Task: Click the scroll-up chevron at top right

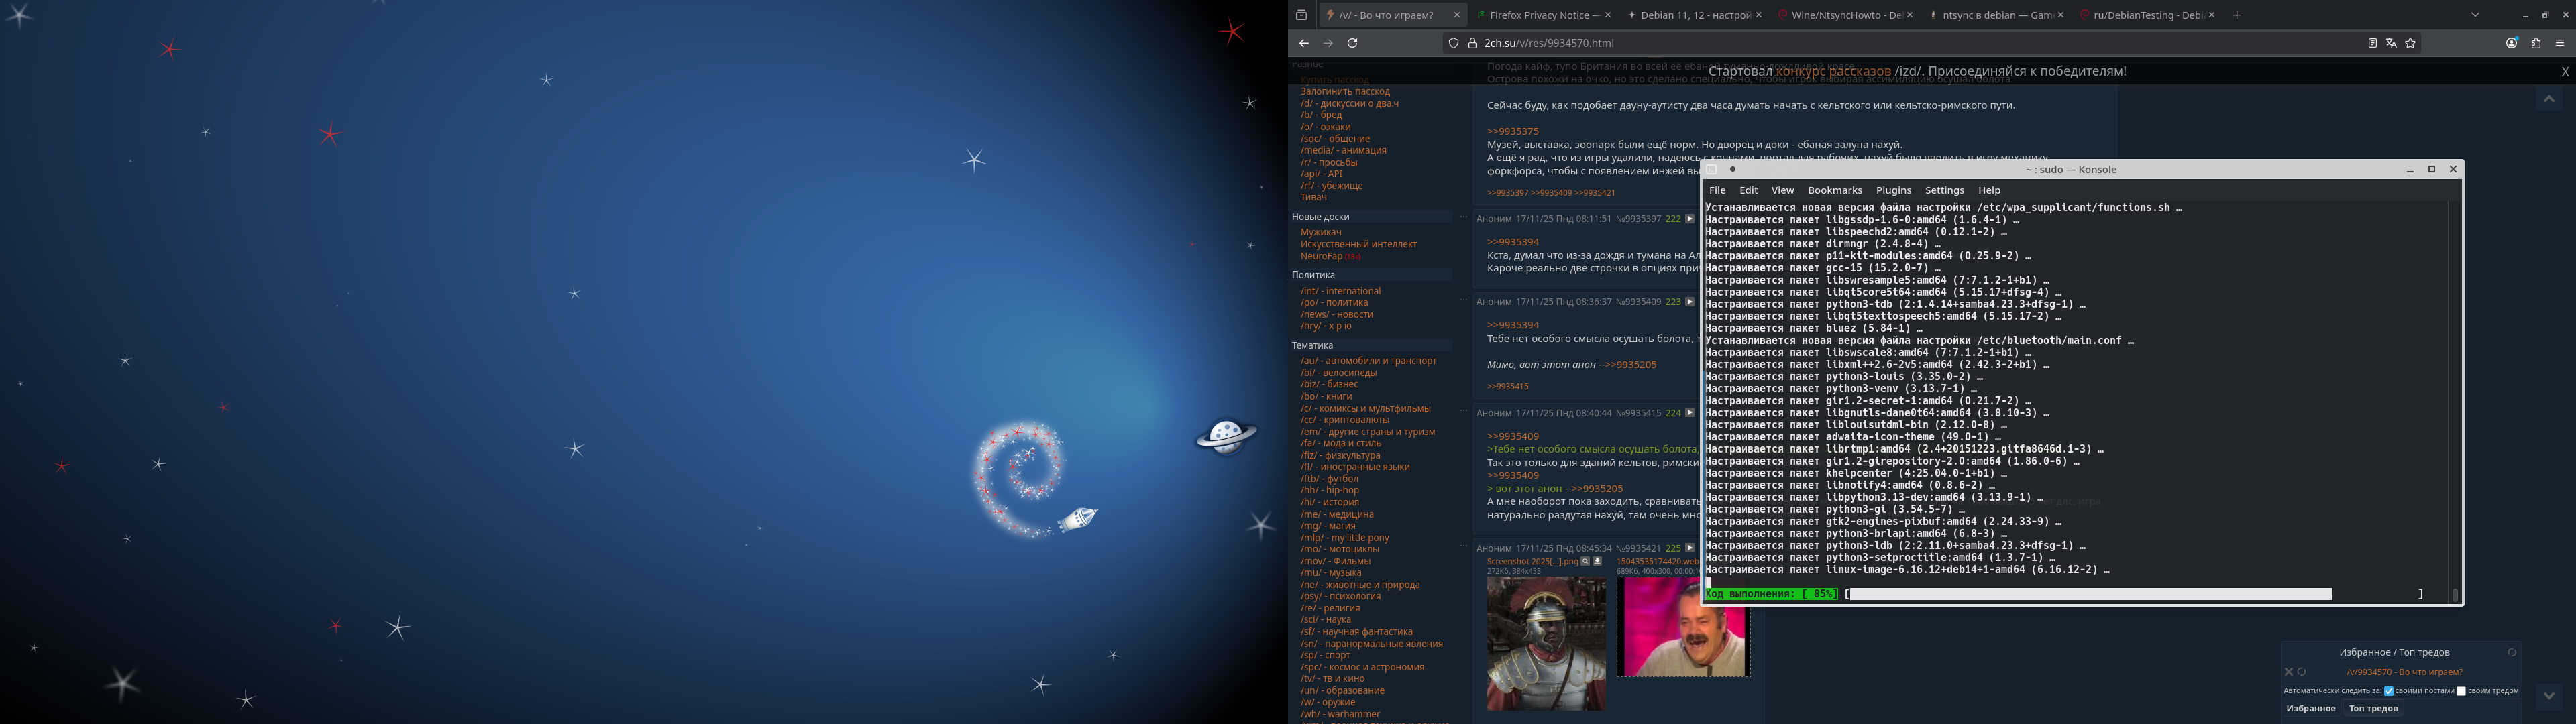Action: 2548,99
